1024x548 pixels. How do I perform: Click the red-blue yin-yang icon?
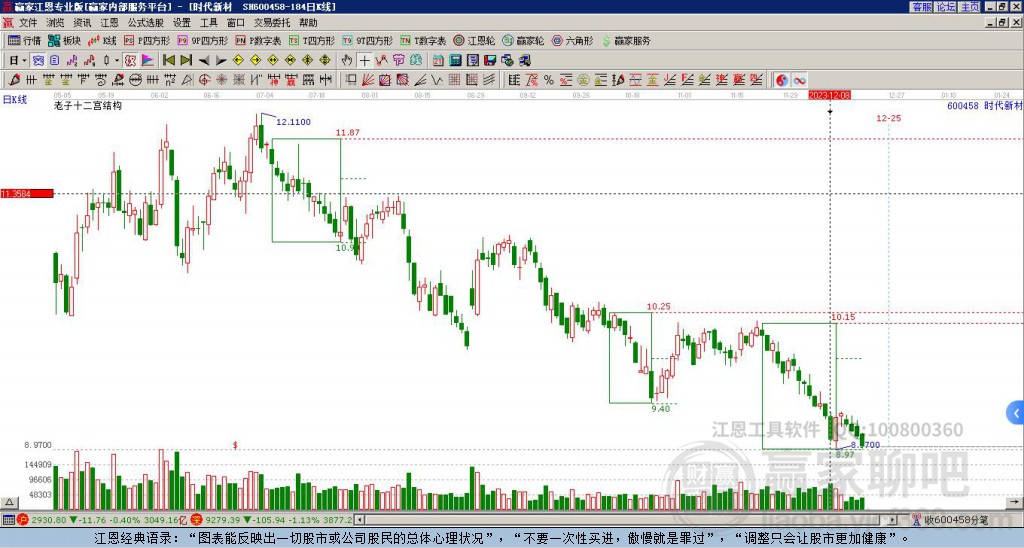point(782,80)
